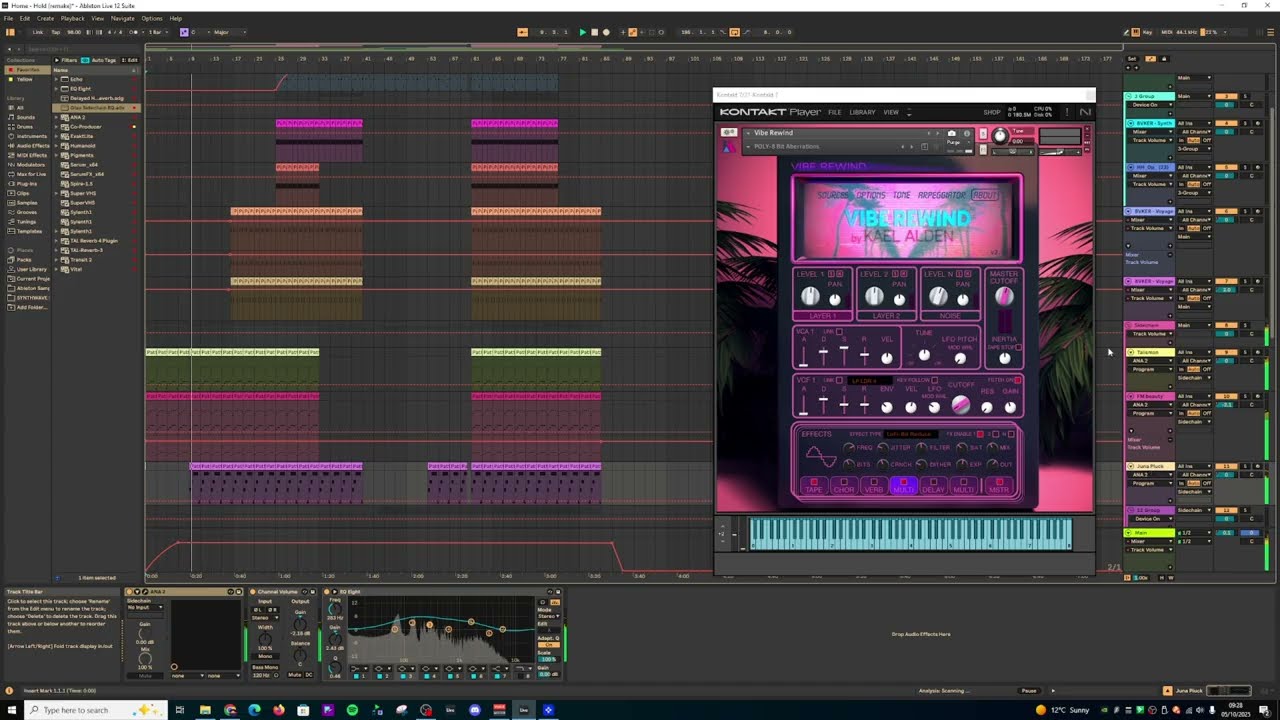This screenshot has width=1280, height=720.
Task: Open the Playback menu
Action: (73, 18)
